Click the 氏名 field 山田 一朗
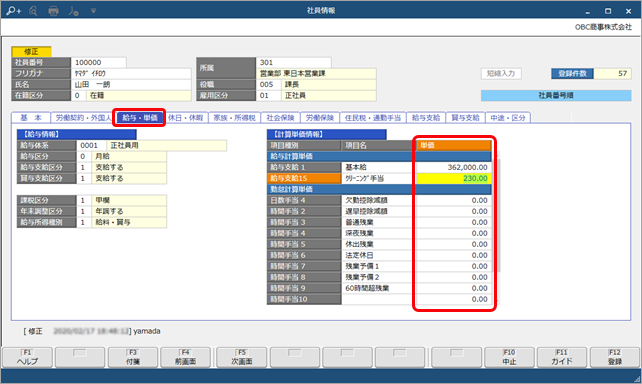 pyautogui.click(x=131, y=84)
